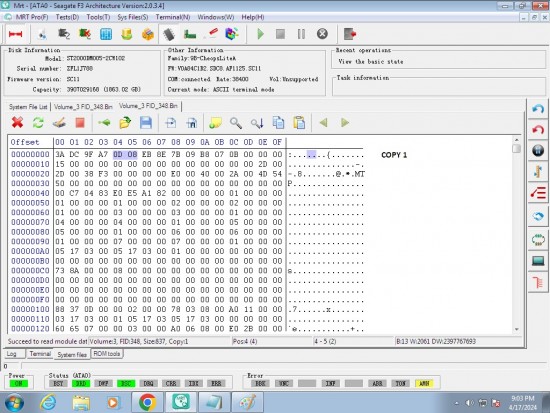Click the paste clipboard icon
550x413 pixels.
tap(299, 123)
